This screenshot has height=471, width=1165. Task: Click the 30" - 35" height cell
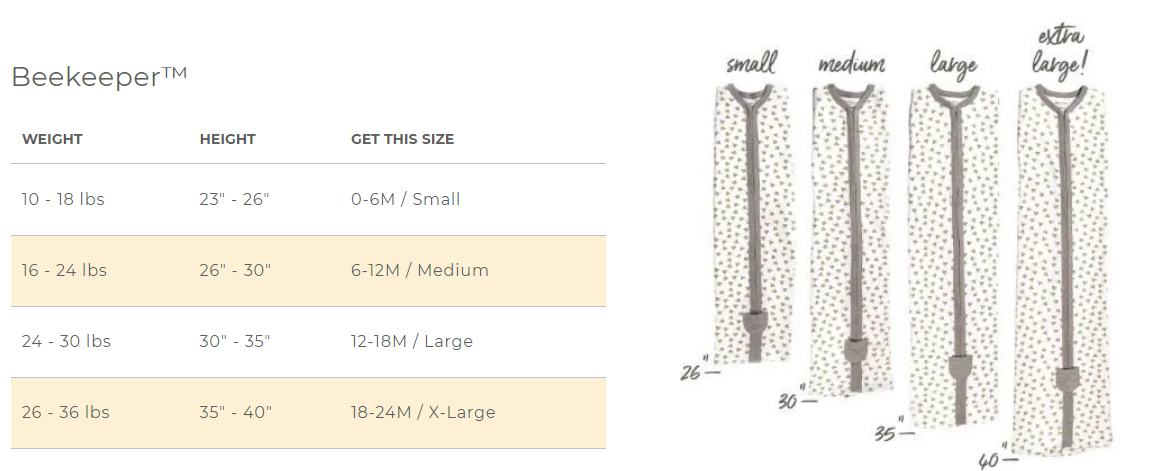[x=235, y=341]
